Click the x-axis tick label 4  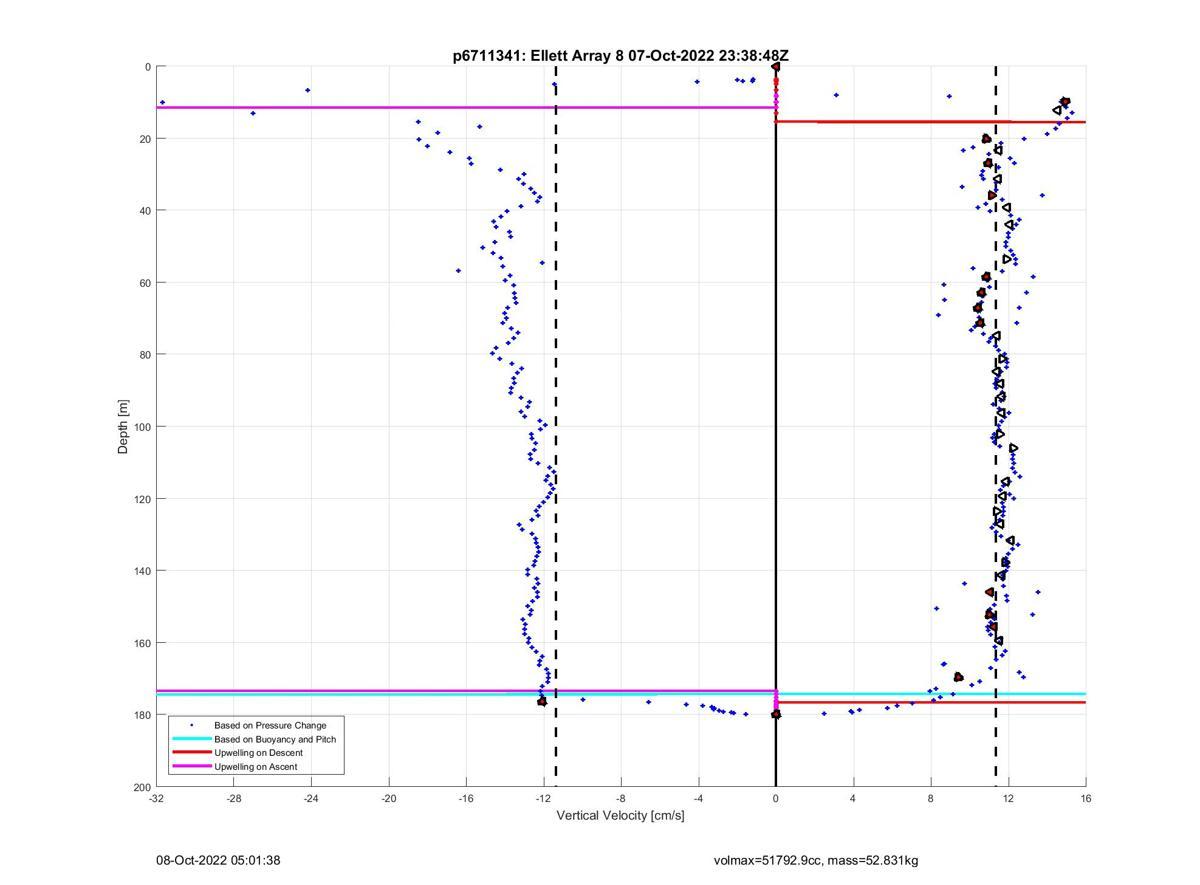click(x=853, y=798)
